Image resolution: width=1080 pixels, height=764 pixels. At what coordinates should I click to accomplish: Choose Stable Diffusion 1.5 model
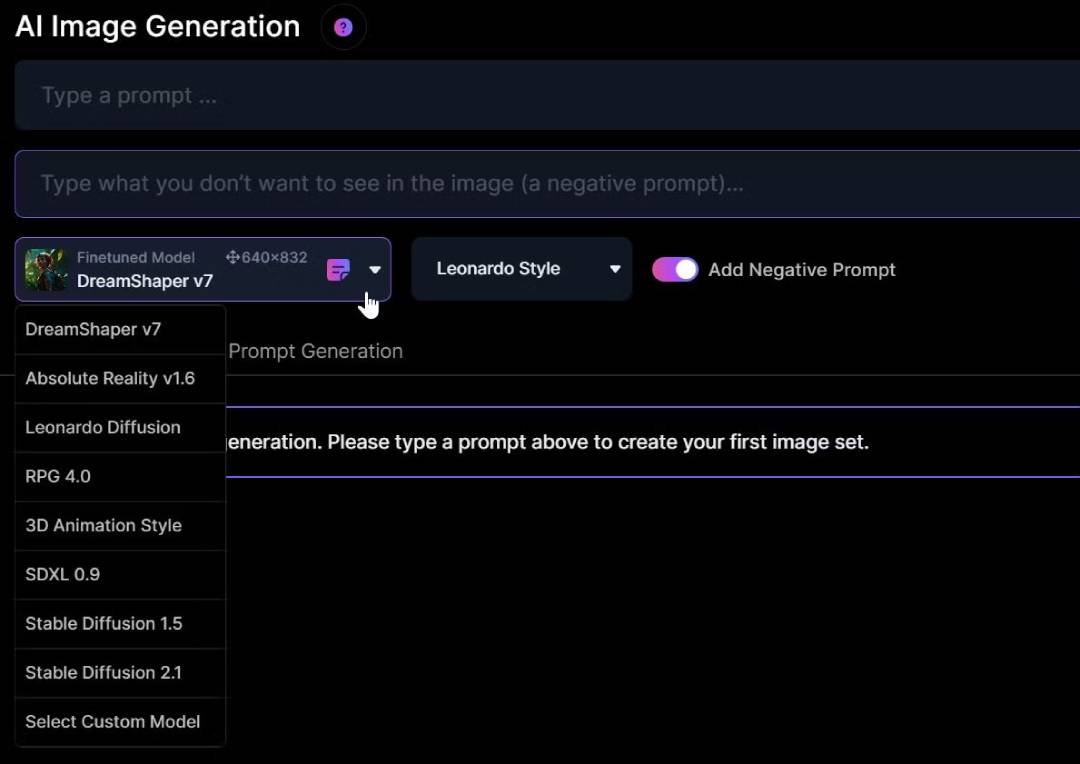point(104,623)
